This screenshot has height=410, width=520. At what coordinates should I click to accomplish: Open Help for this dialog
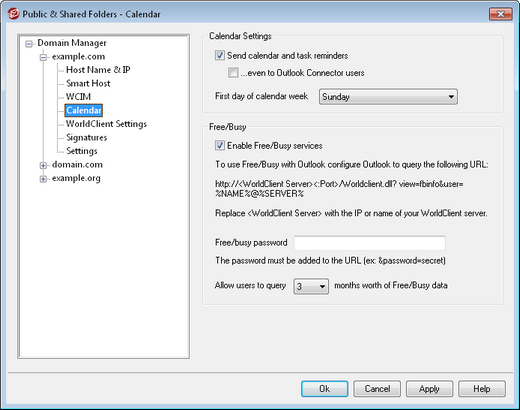[x=482, y=389]
